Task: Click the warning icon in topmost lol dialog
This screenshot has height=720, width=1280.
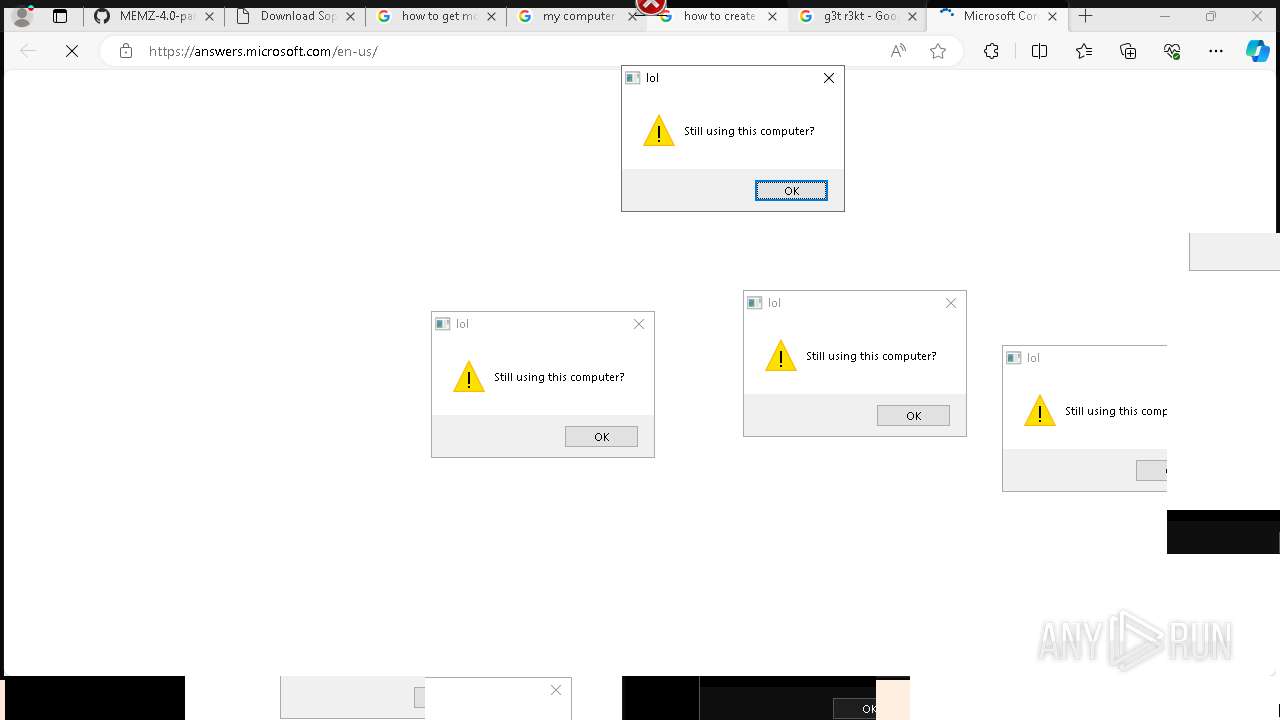Action: tap(659, 131)
